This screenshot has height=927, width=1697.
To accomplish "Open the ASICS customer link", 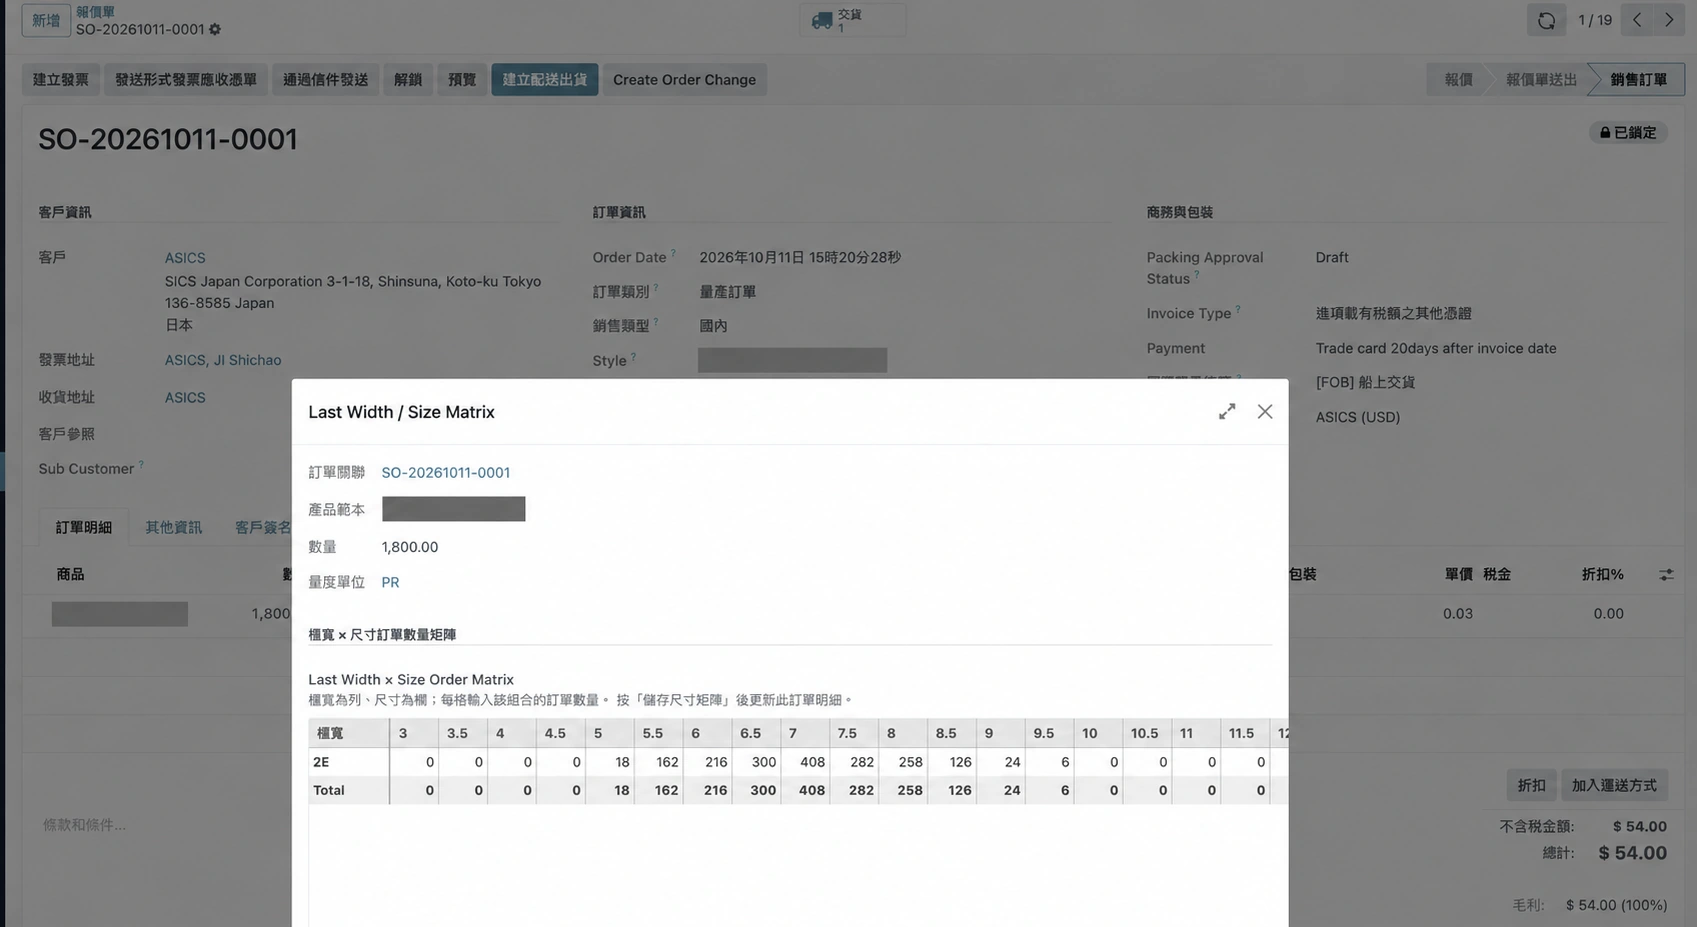I will [185, 258].
